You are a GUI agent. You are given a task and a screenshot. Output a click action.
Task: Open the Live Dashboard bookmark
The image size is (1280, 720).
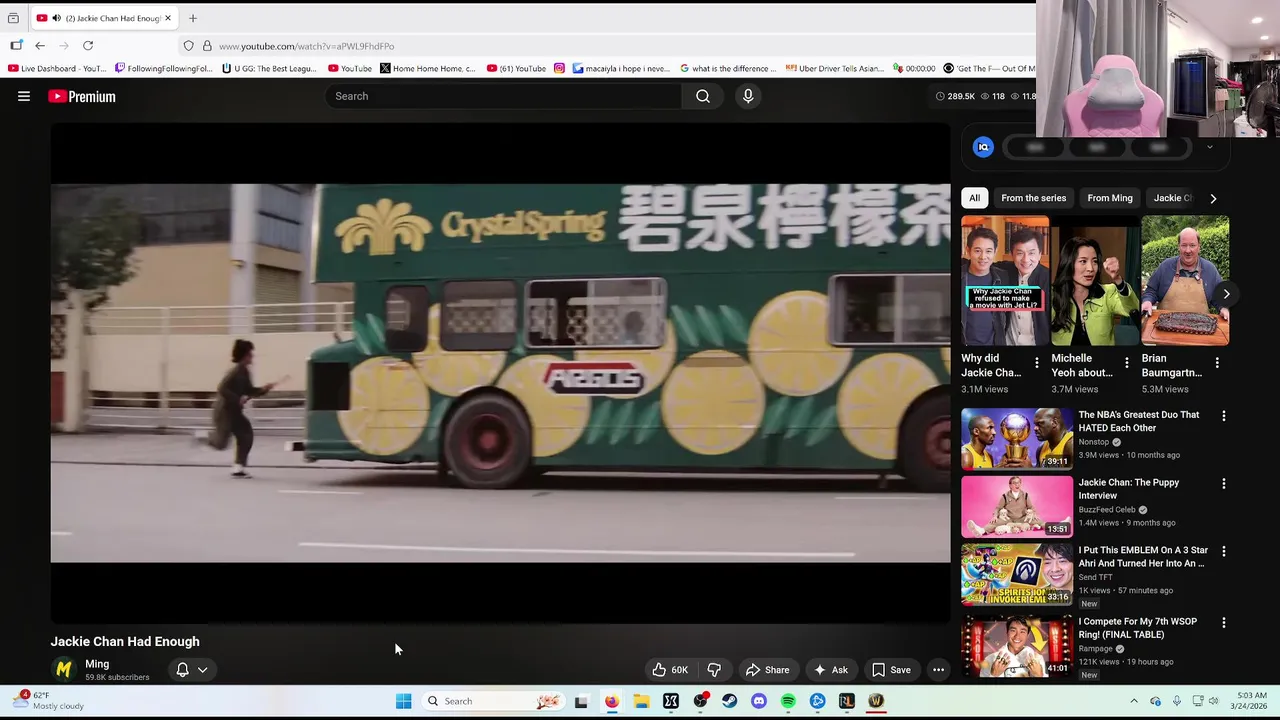click(57, 68)
